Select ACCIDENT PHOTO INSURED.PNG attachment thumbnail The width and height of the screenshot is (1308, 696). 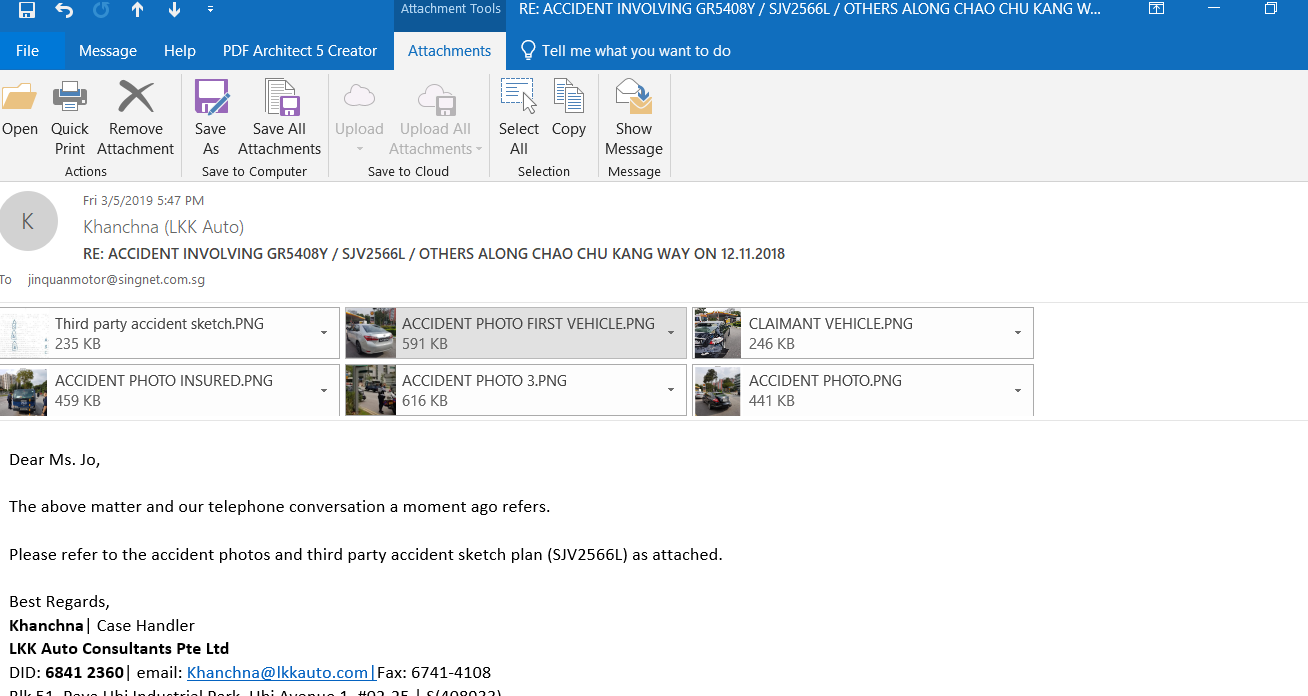pos(24,391)
